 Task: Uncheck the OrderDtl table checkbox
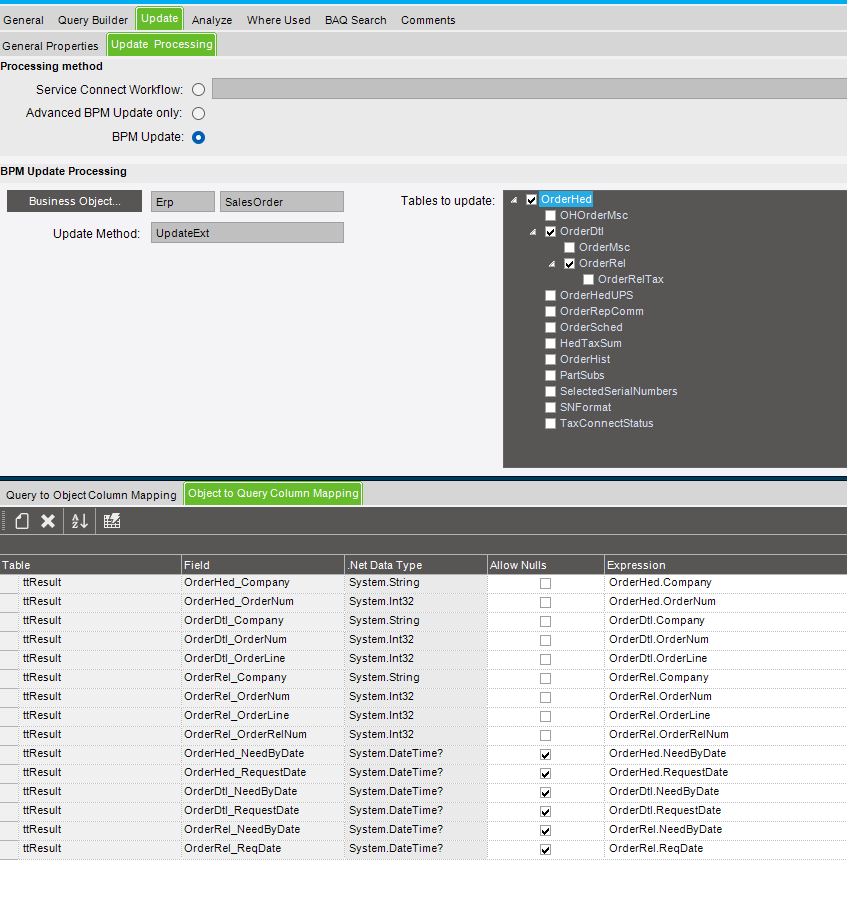click(551, 232)
